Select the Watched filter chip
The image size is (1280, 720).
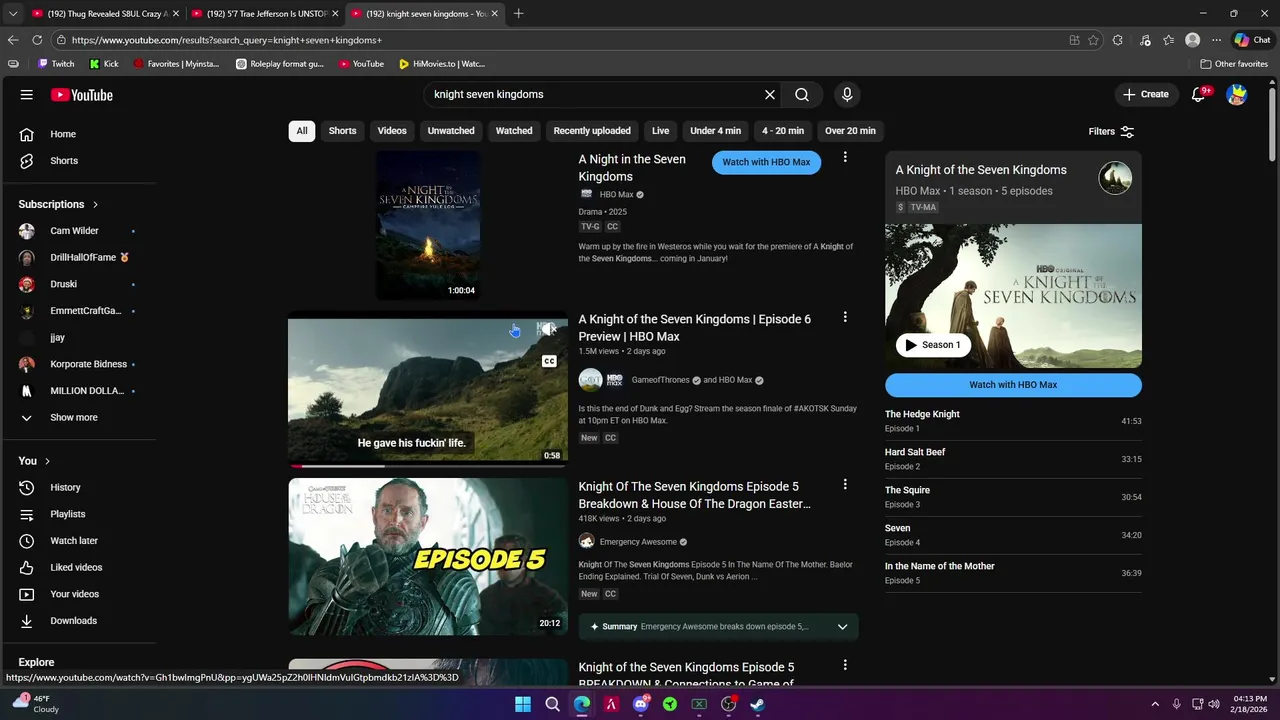click(x=514, y=131)
